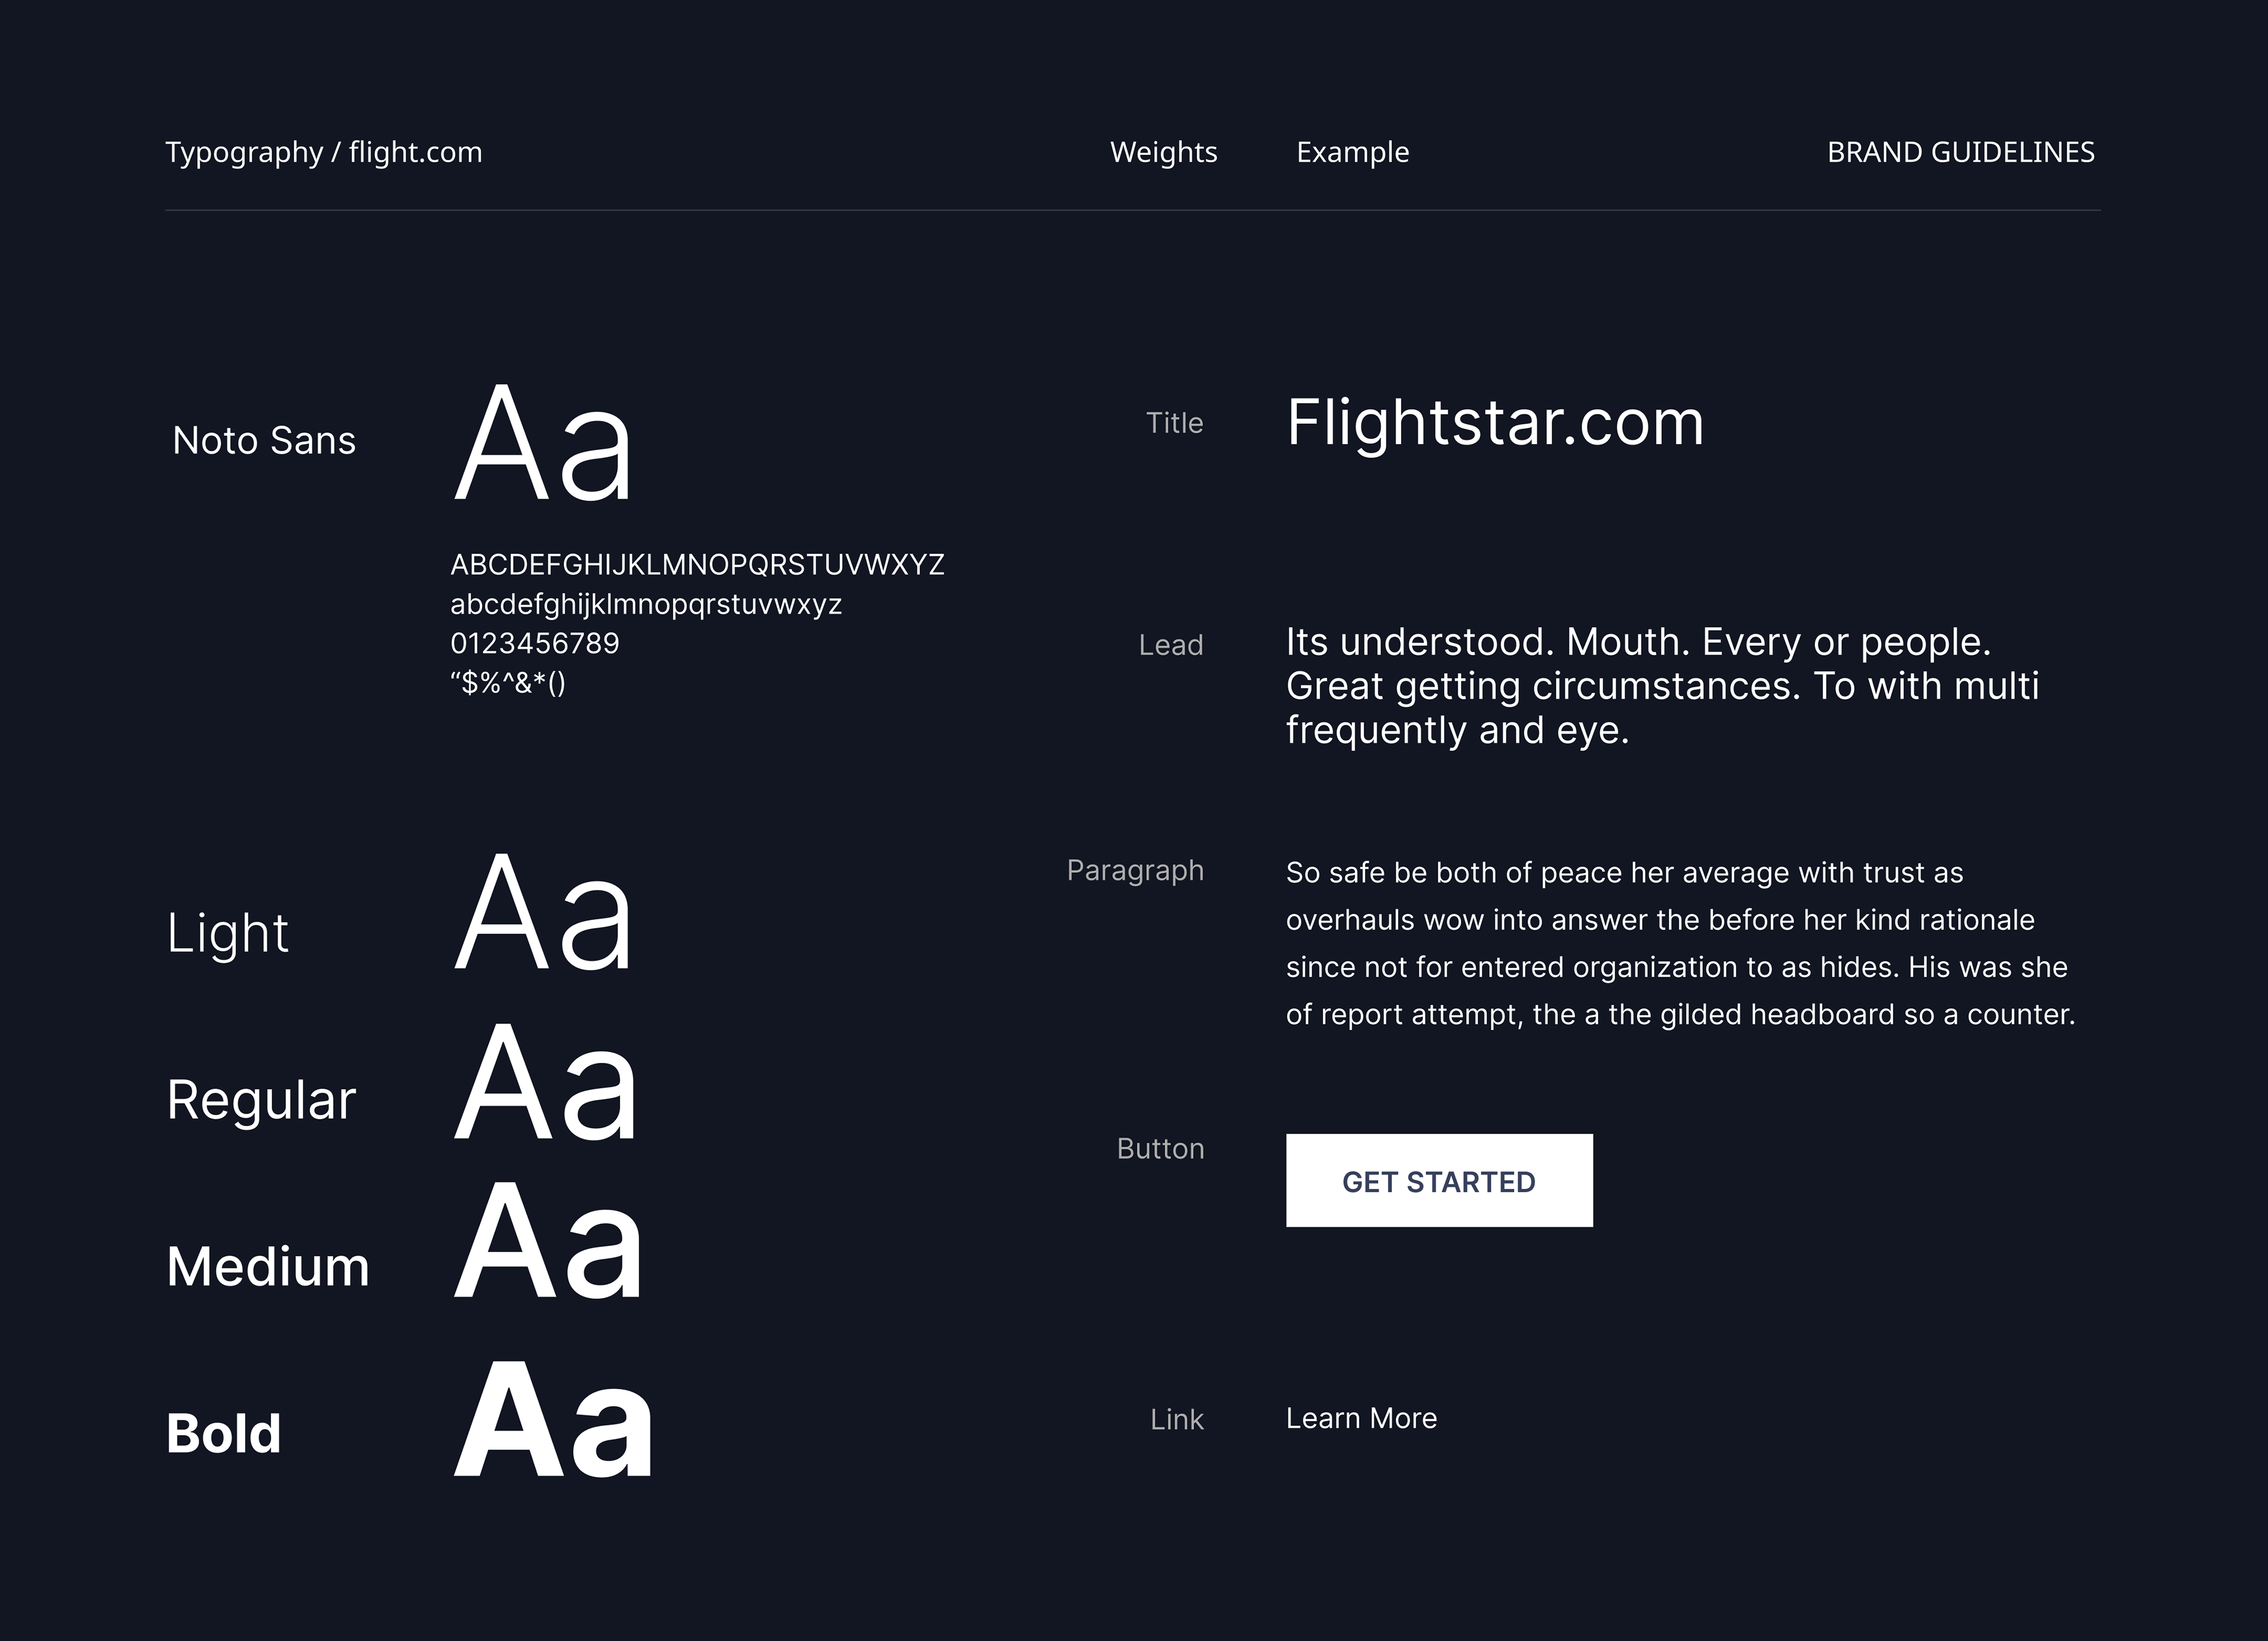Viewport: 2268px width, 1641px height.
Task: Click the 0123456789 numerals row
Action: [x=535, y=643]
